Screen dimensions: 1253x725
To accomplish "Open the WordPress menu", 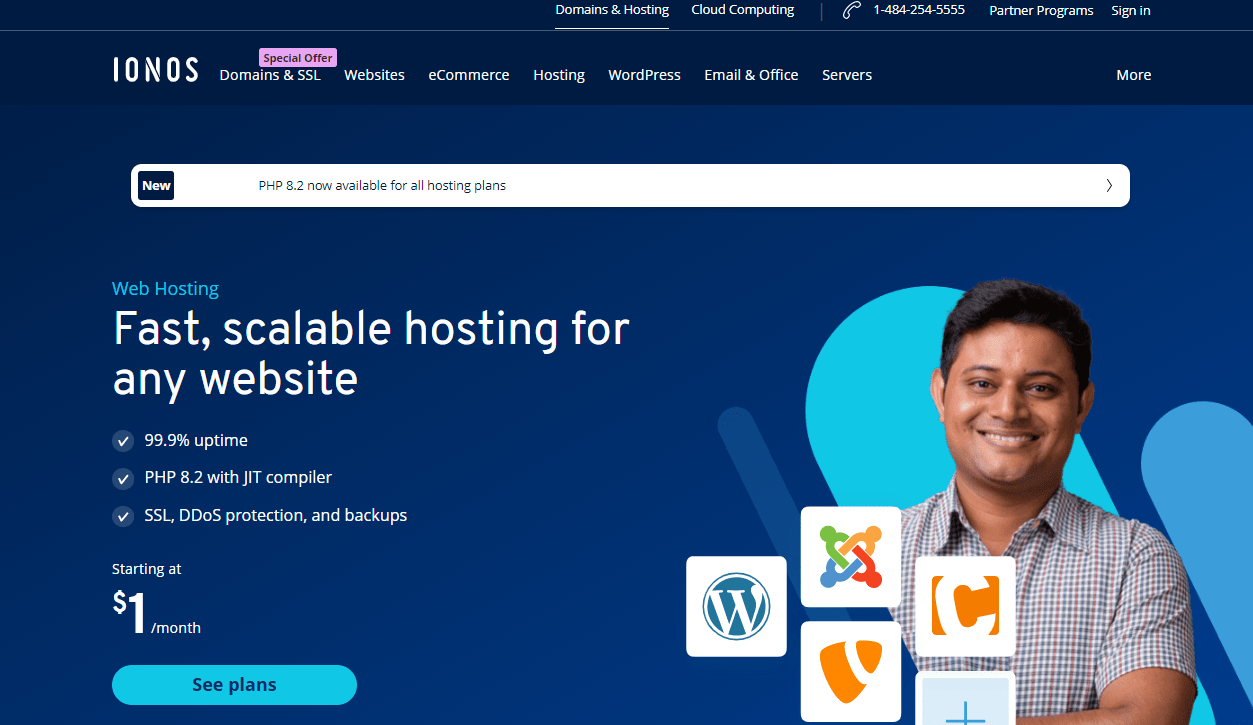I will pyautogui.click(x=644, y=75).
